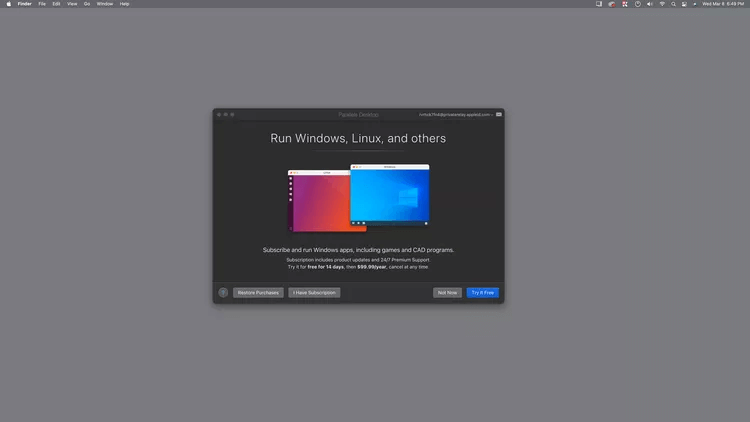Click the red Parallels icon in menu bar
This screenshot has width=750, height=422.
(625, 4)
